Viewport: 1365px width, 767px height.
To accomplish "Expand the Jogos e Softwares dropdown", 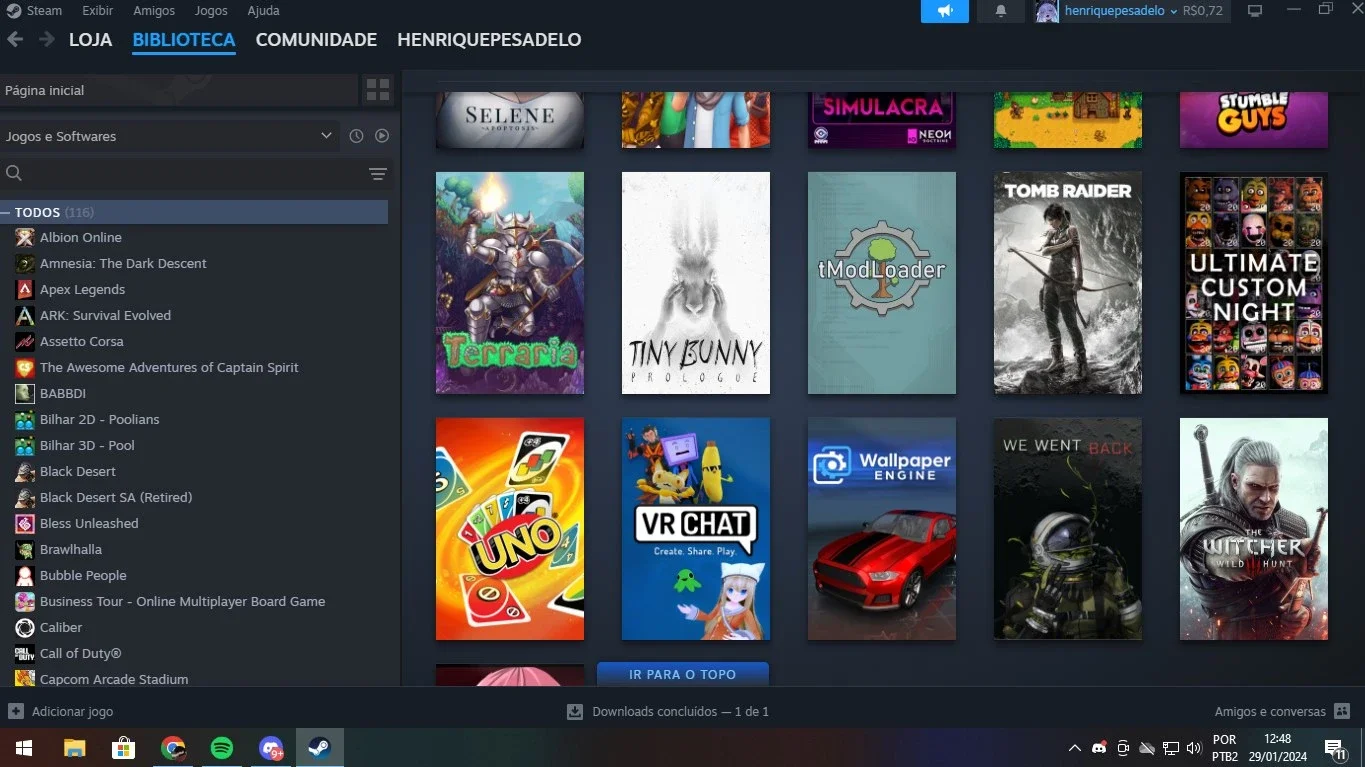I will (168, 136).
